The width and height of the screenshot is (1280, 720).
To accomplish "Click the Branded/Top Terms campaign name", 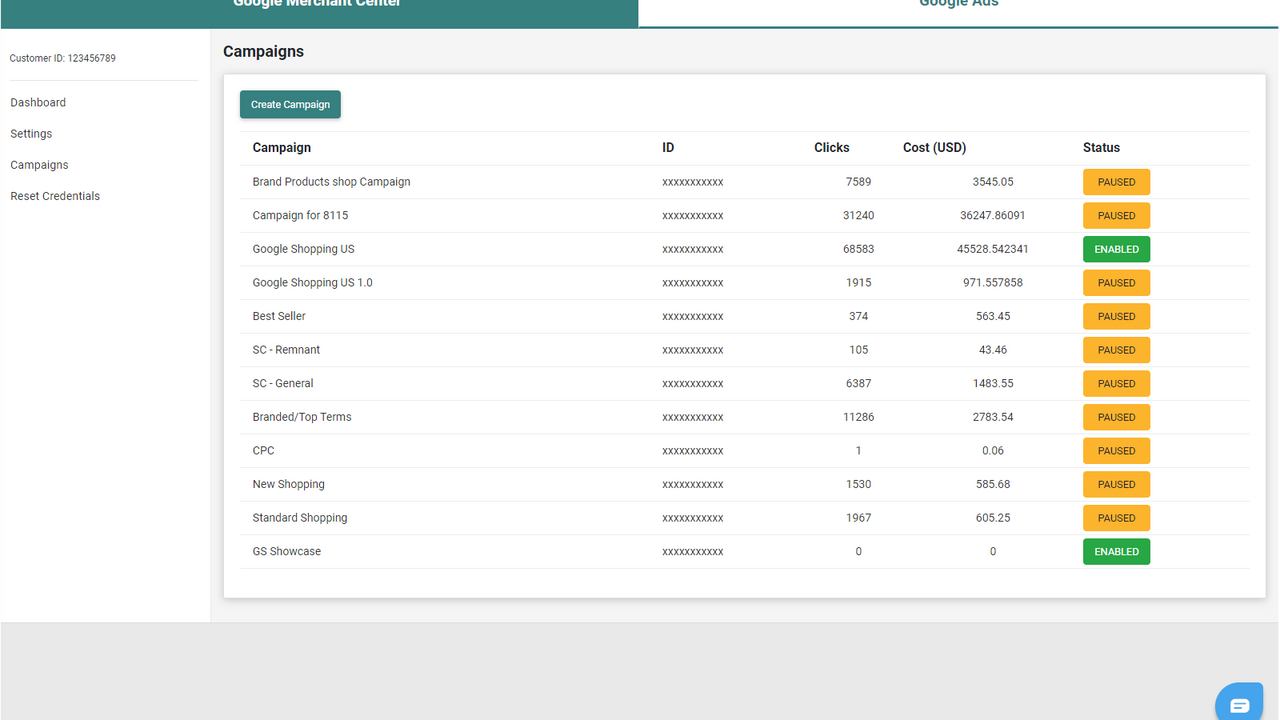I will pos(302,417).
